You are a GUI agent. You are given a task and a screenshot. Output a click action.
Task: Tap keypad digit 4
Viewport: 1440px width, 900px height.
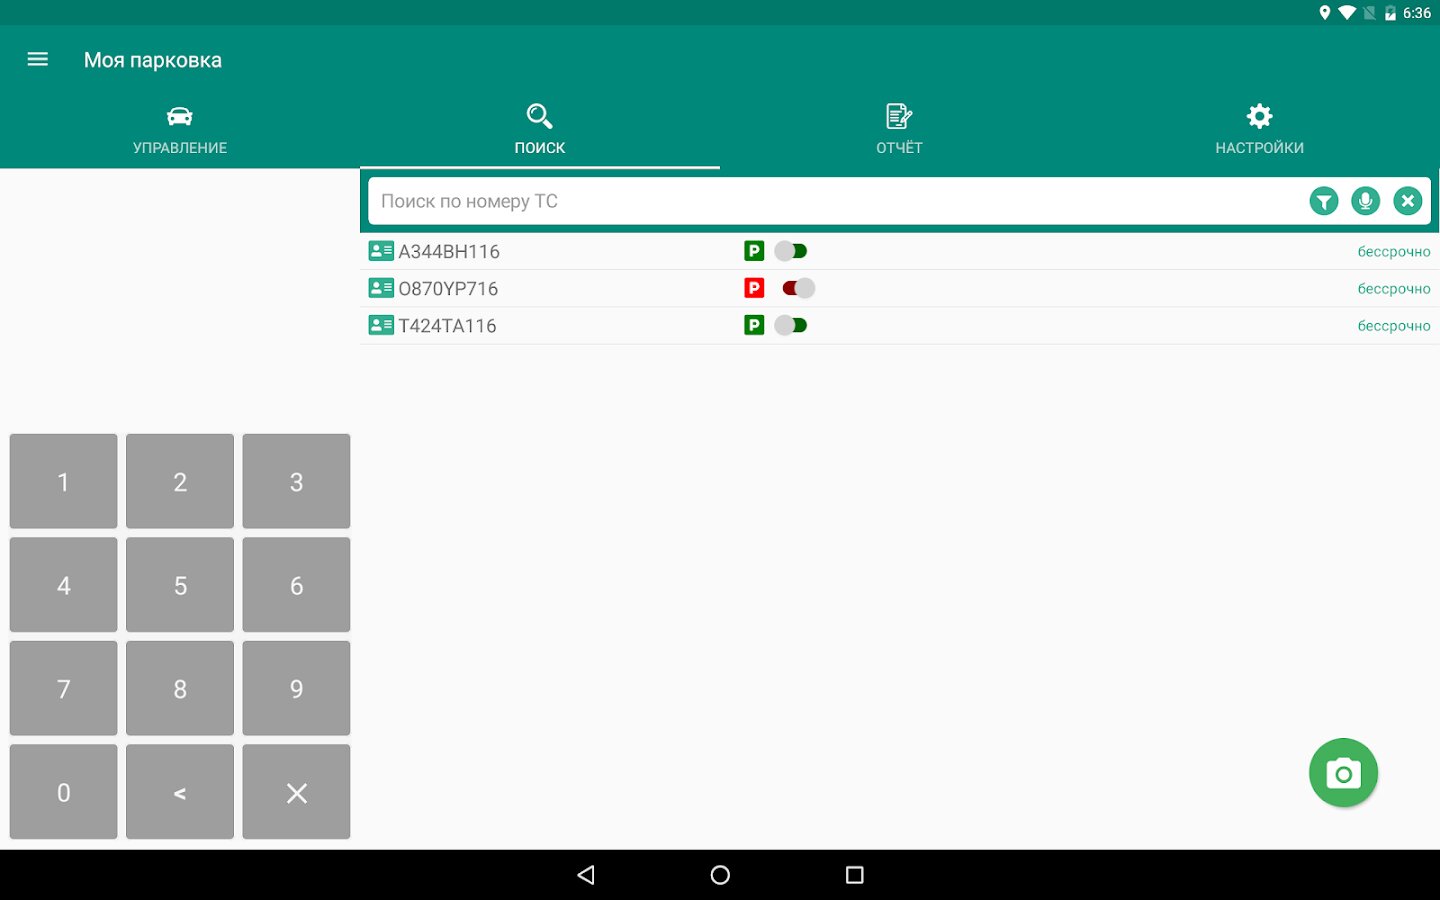[x=64, y=585]
